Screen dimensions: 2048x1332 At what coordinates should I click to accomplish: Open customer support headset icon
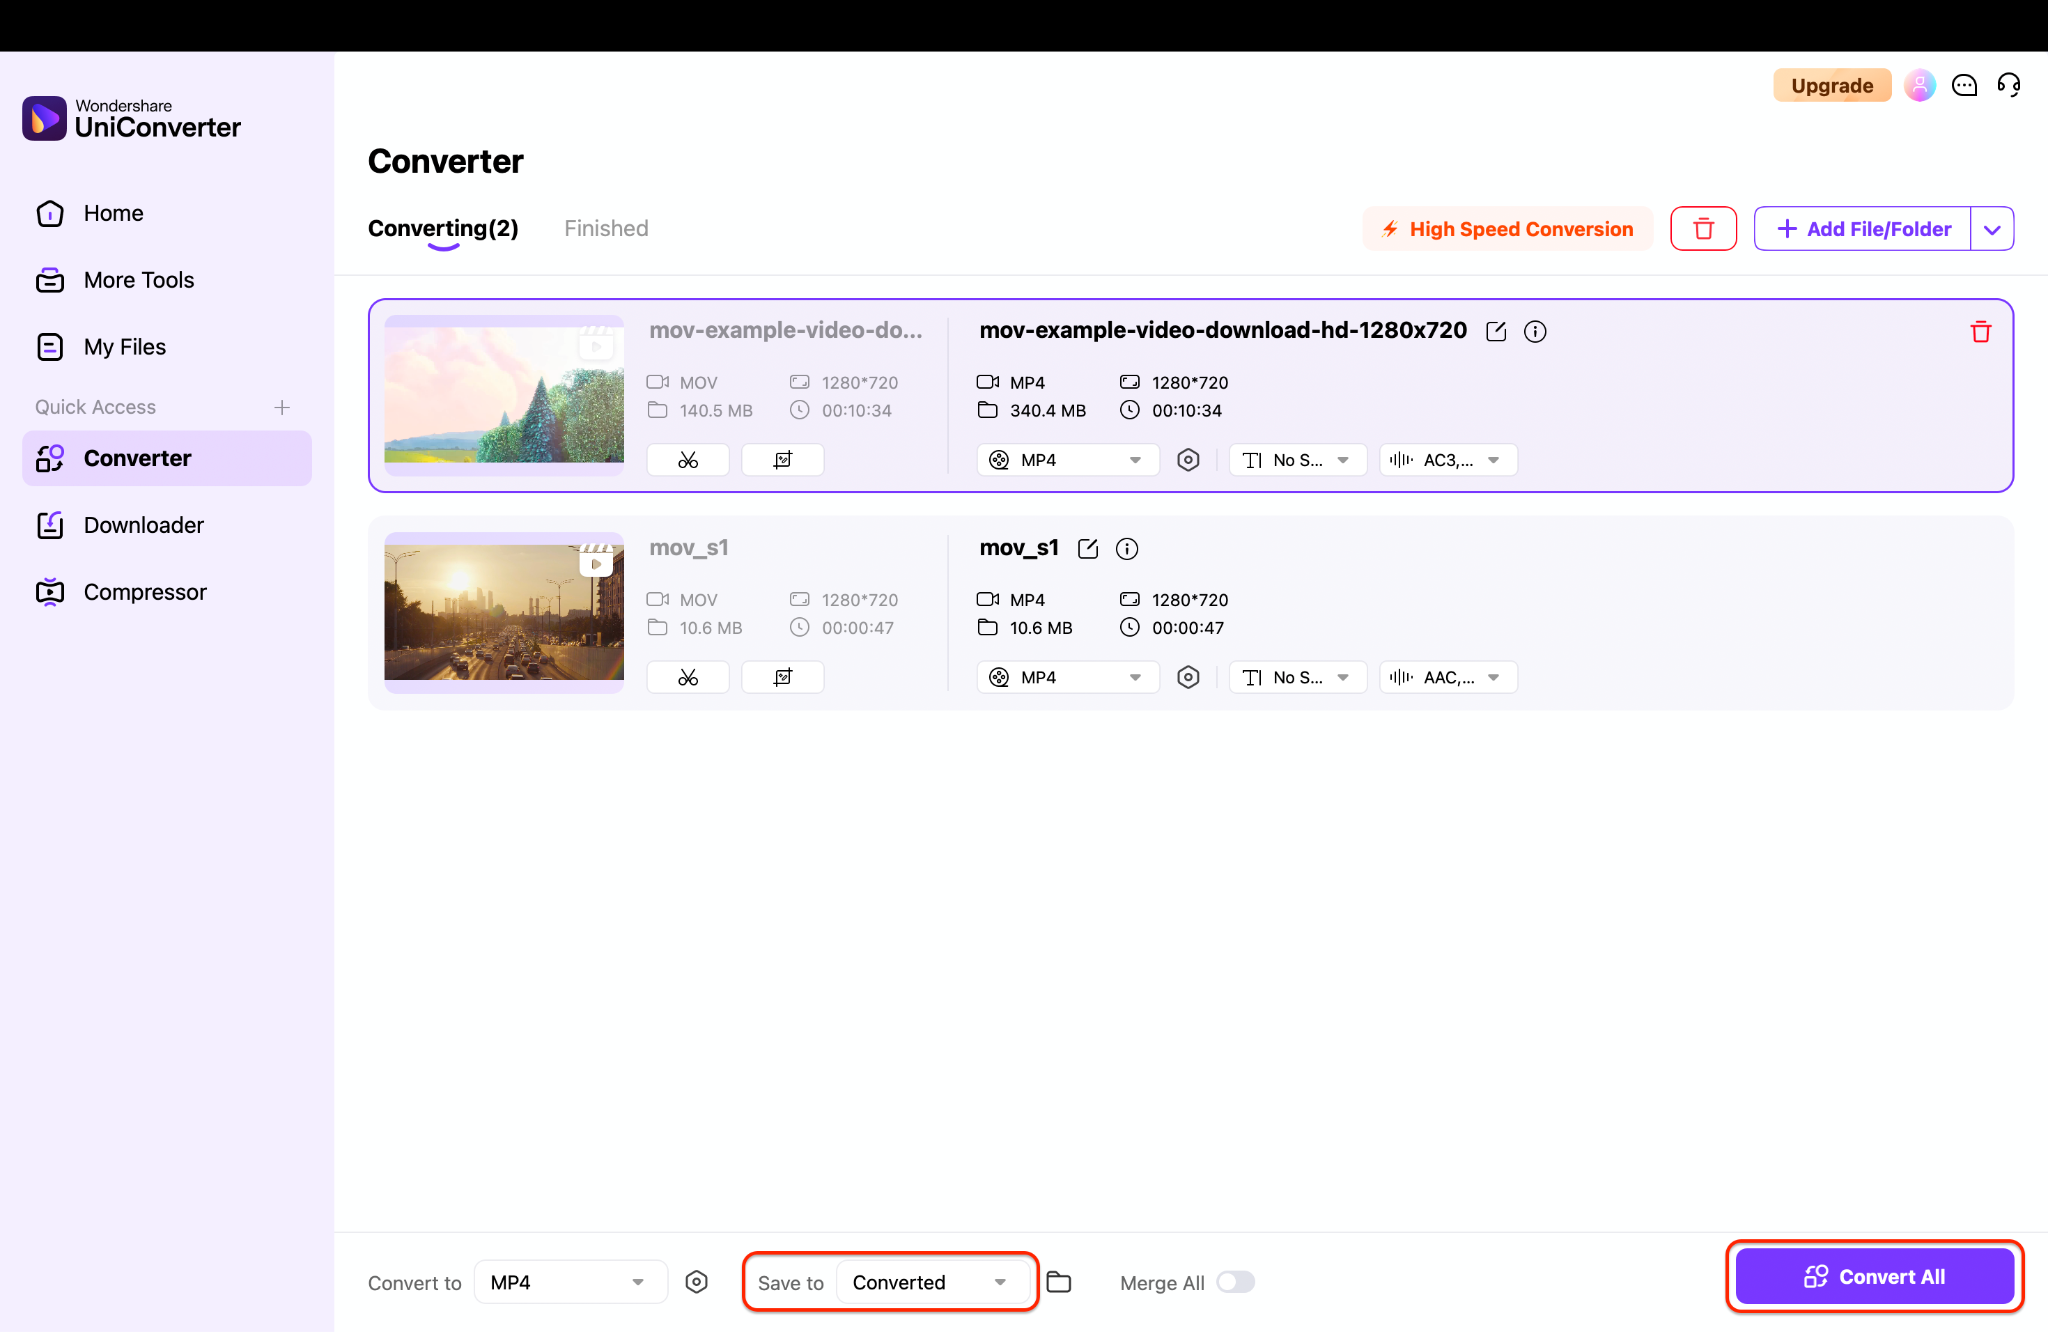2009,85
